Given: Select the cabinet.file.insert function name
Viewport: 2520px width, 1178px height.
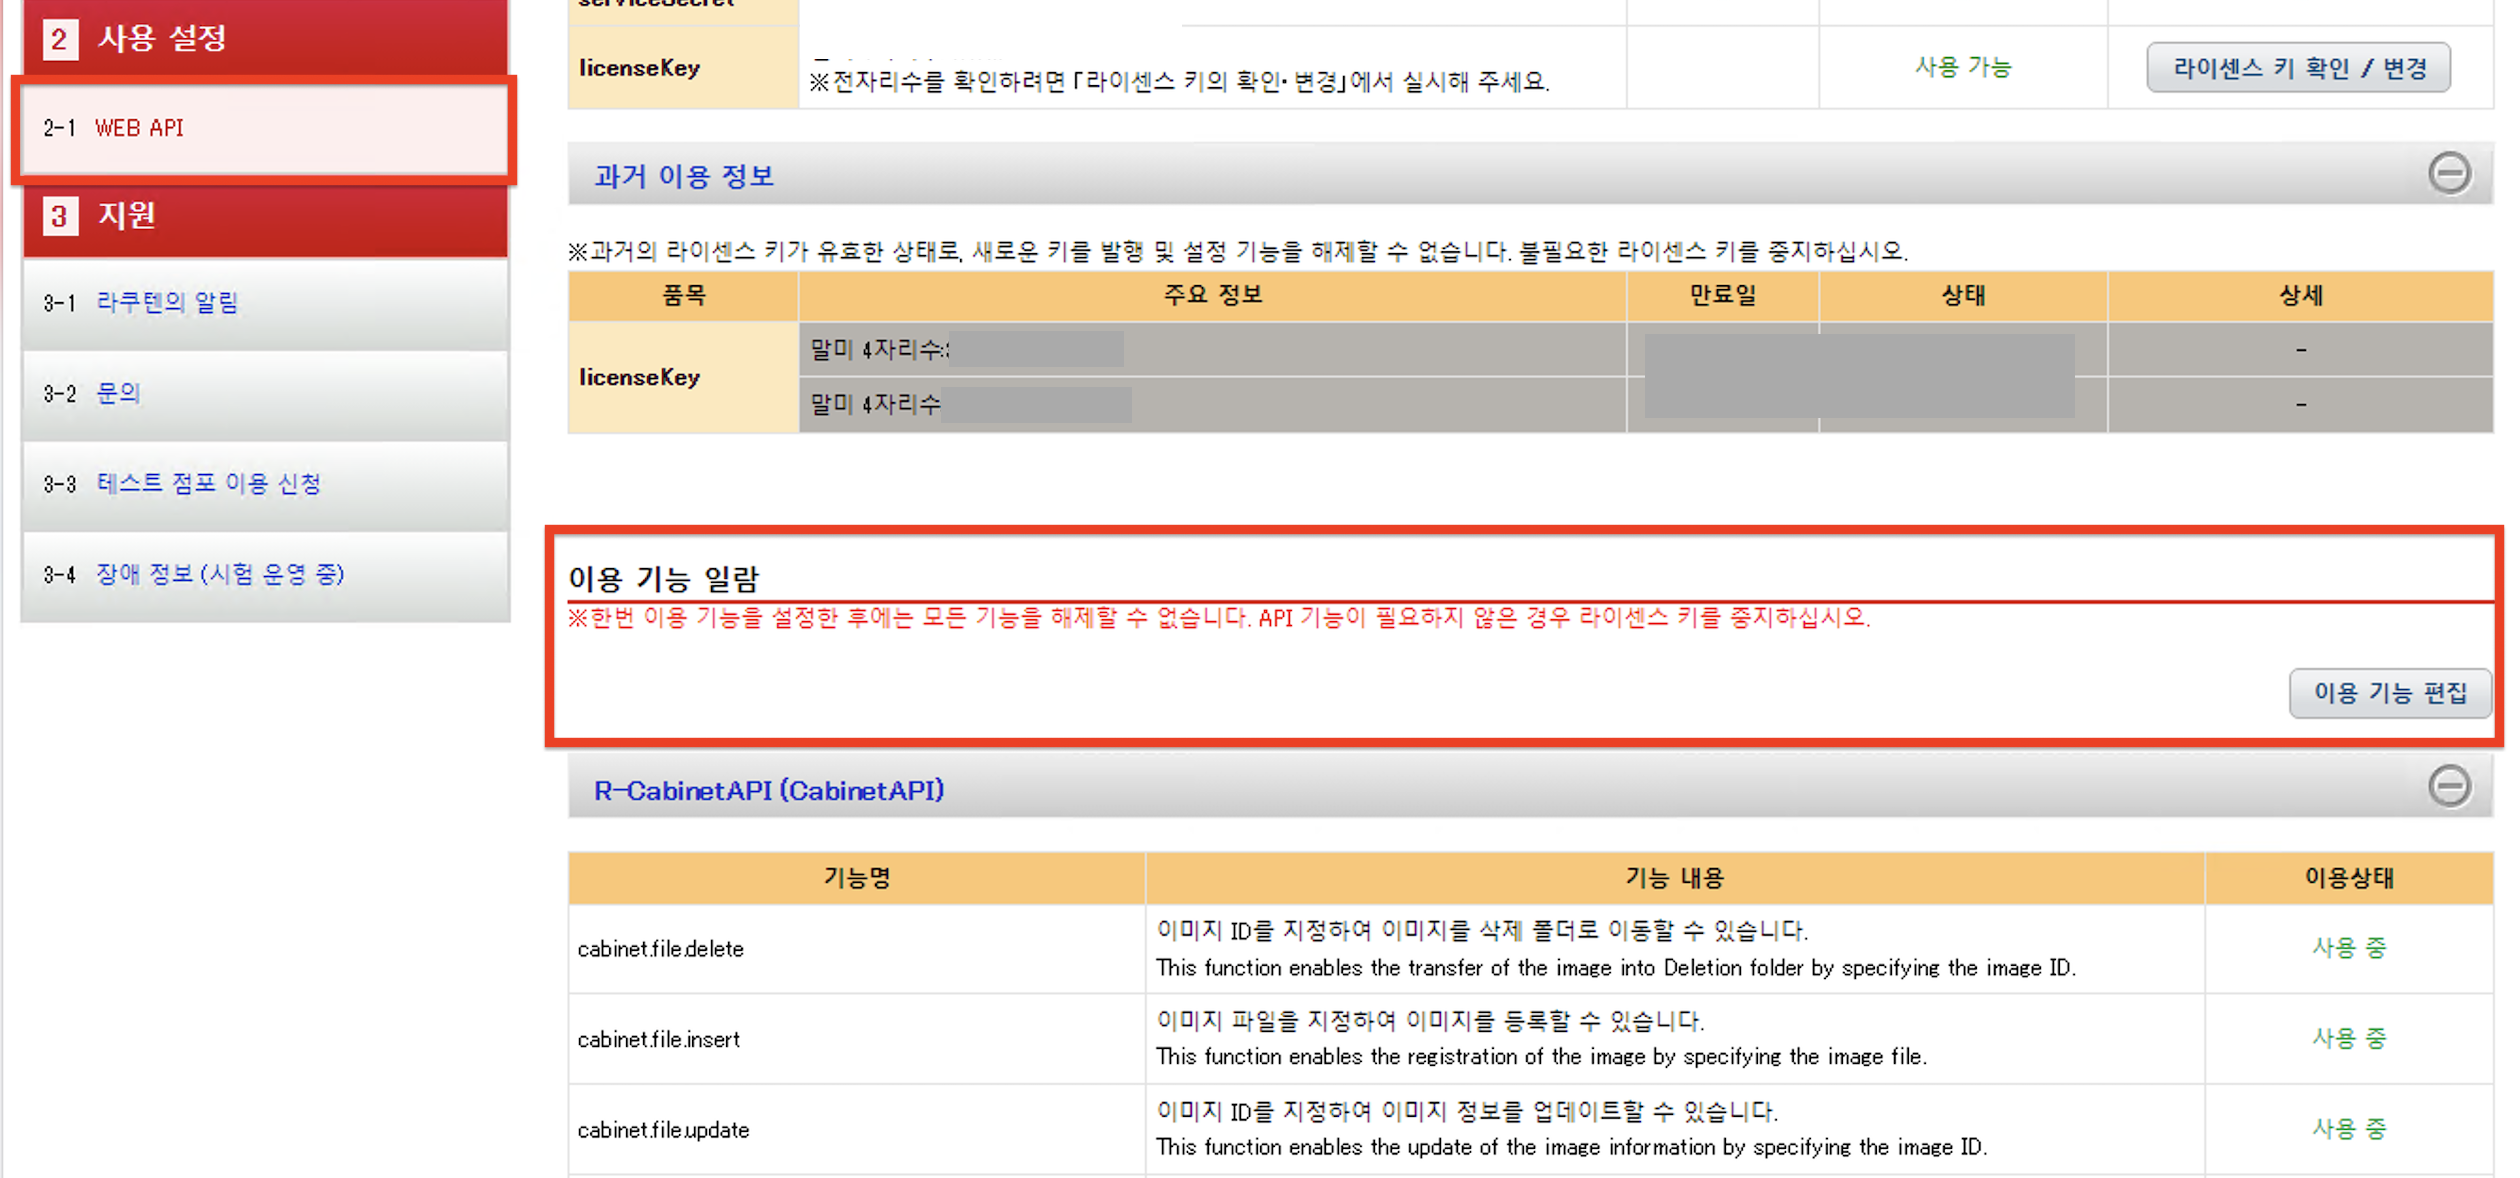Looking at the screenshot, I should click(658, 1039).
